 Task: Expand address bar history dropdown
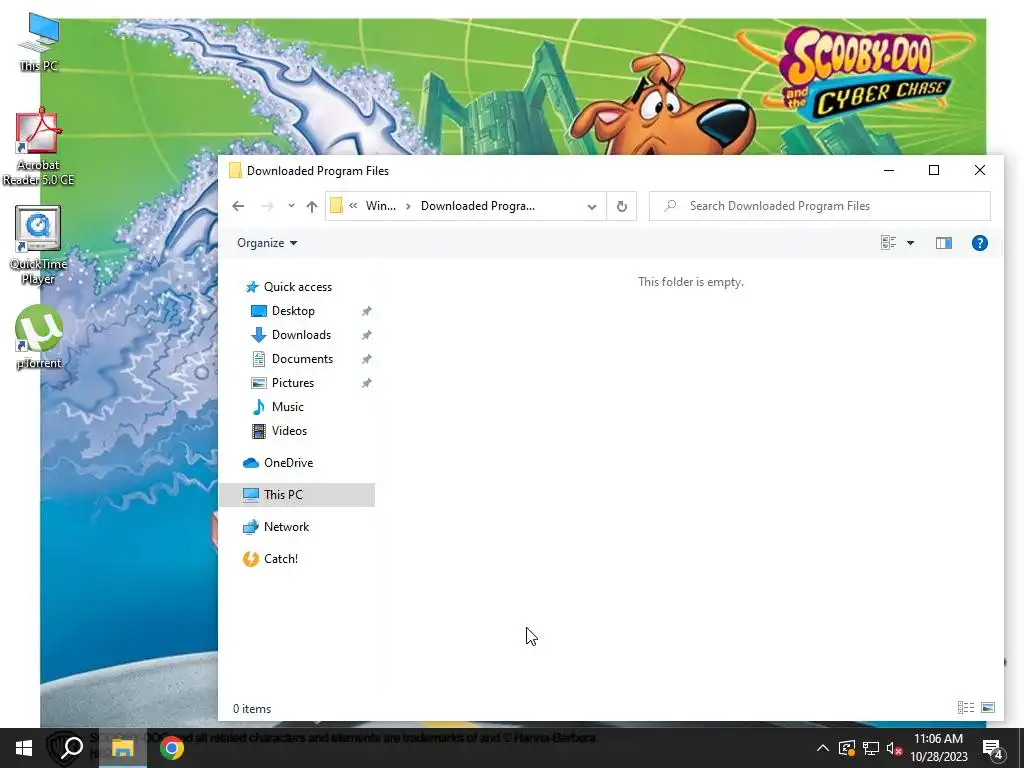[x=592, y=206]
